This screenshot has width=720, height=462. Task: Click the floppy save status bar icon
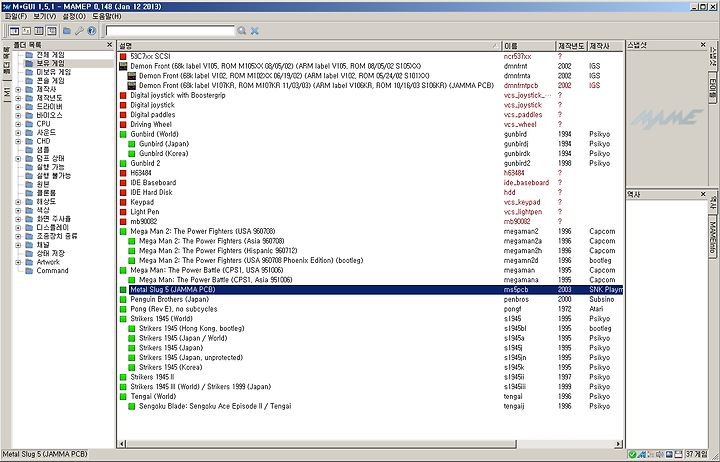pos(678,455)
